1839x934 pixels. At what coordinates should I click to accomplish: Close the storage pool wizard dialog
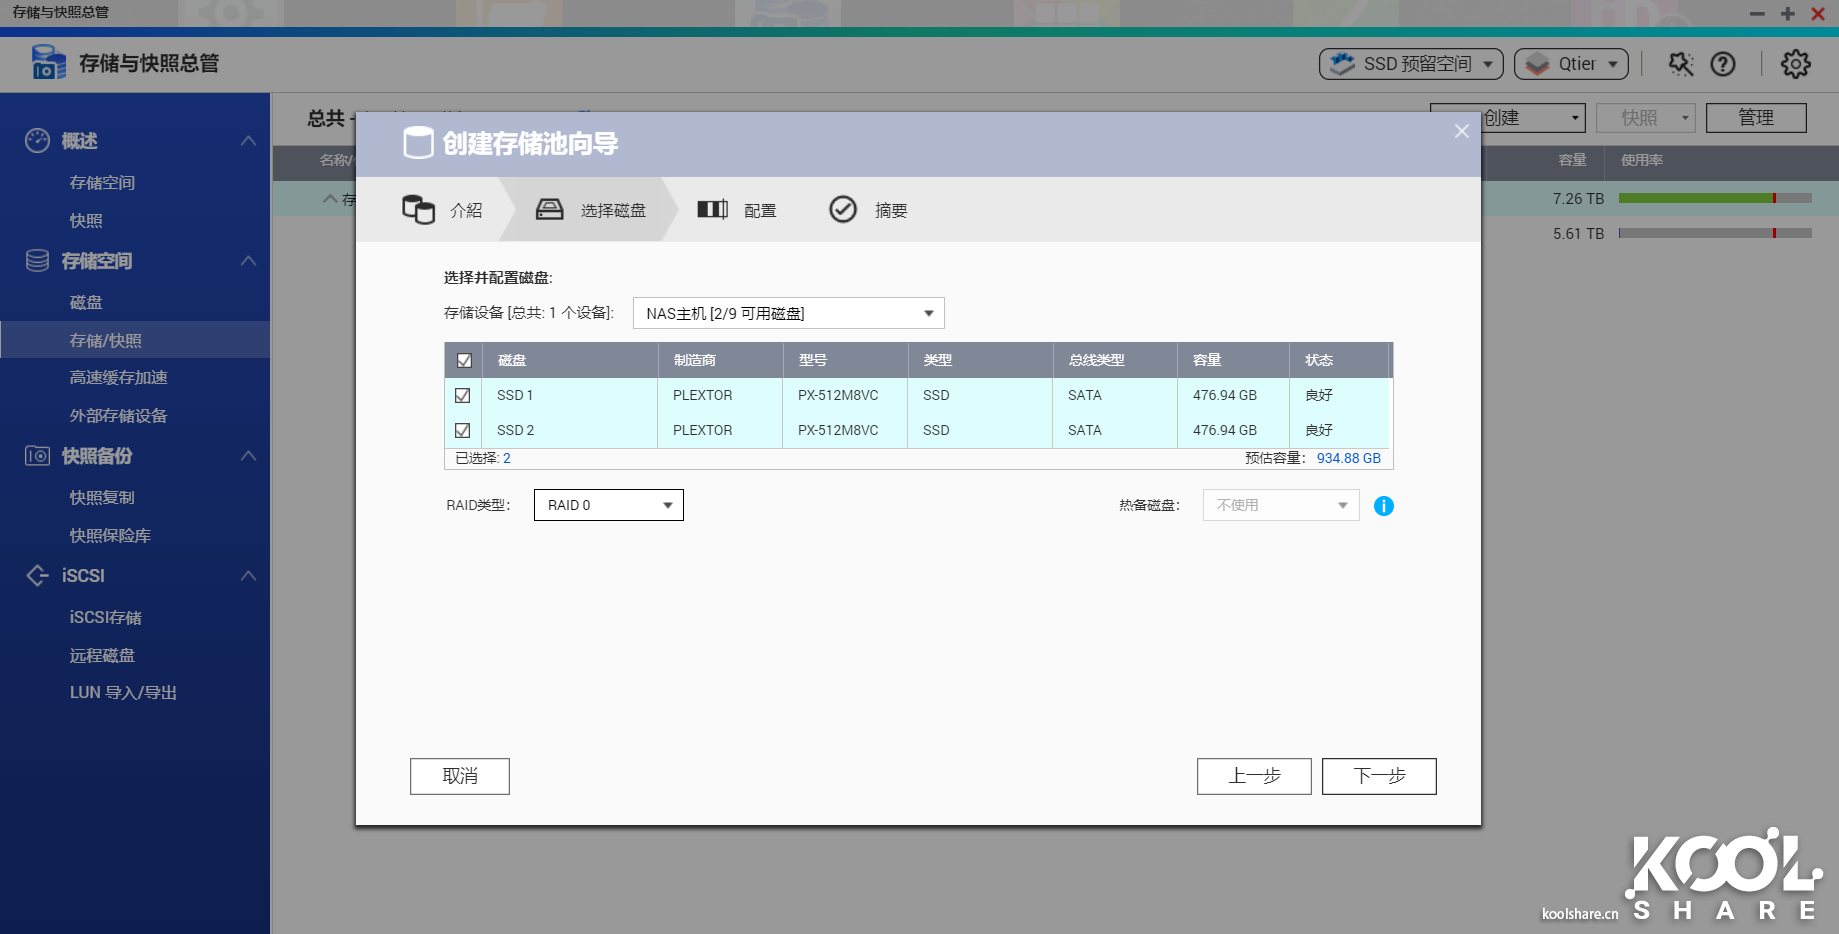(1461, 132)
